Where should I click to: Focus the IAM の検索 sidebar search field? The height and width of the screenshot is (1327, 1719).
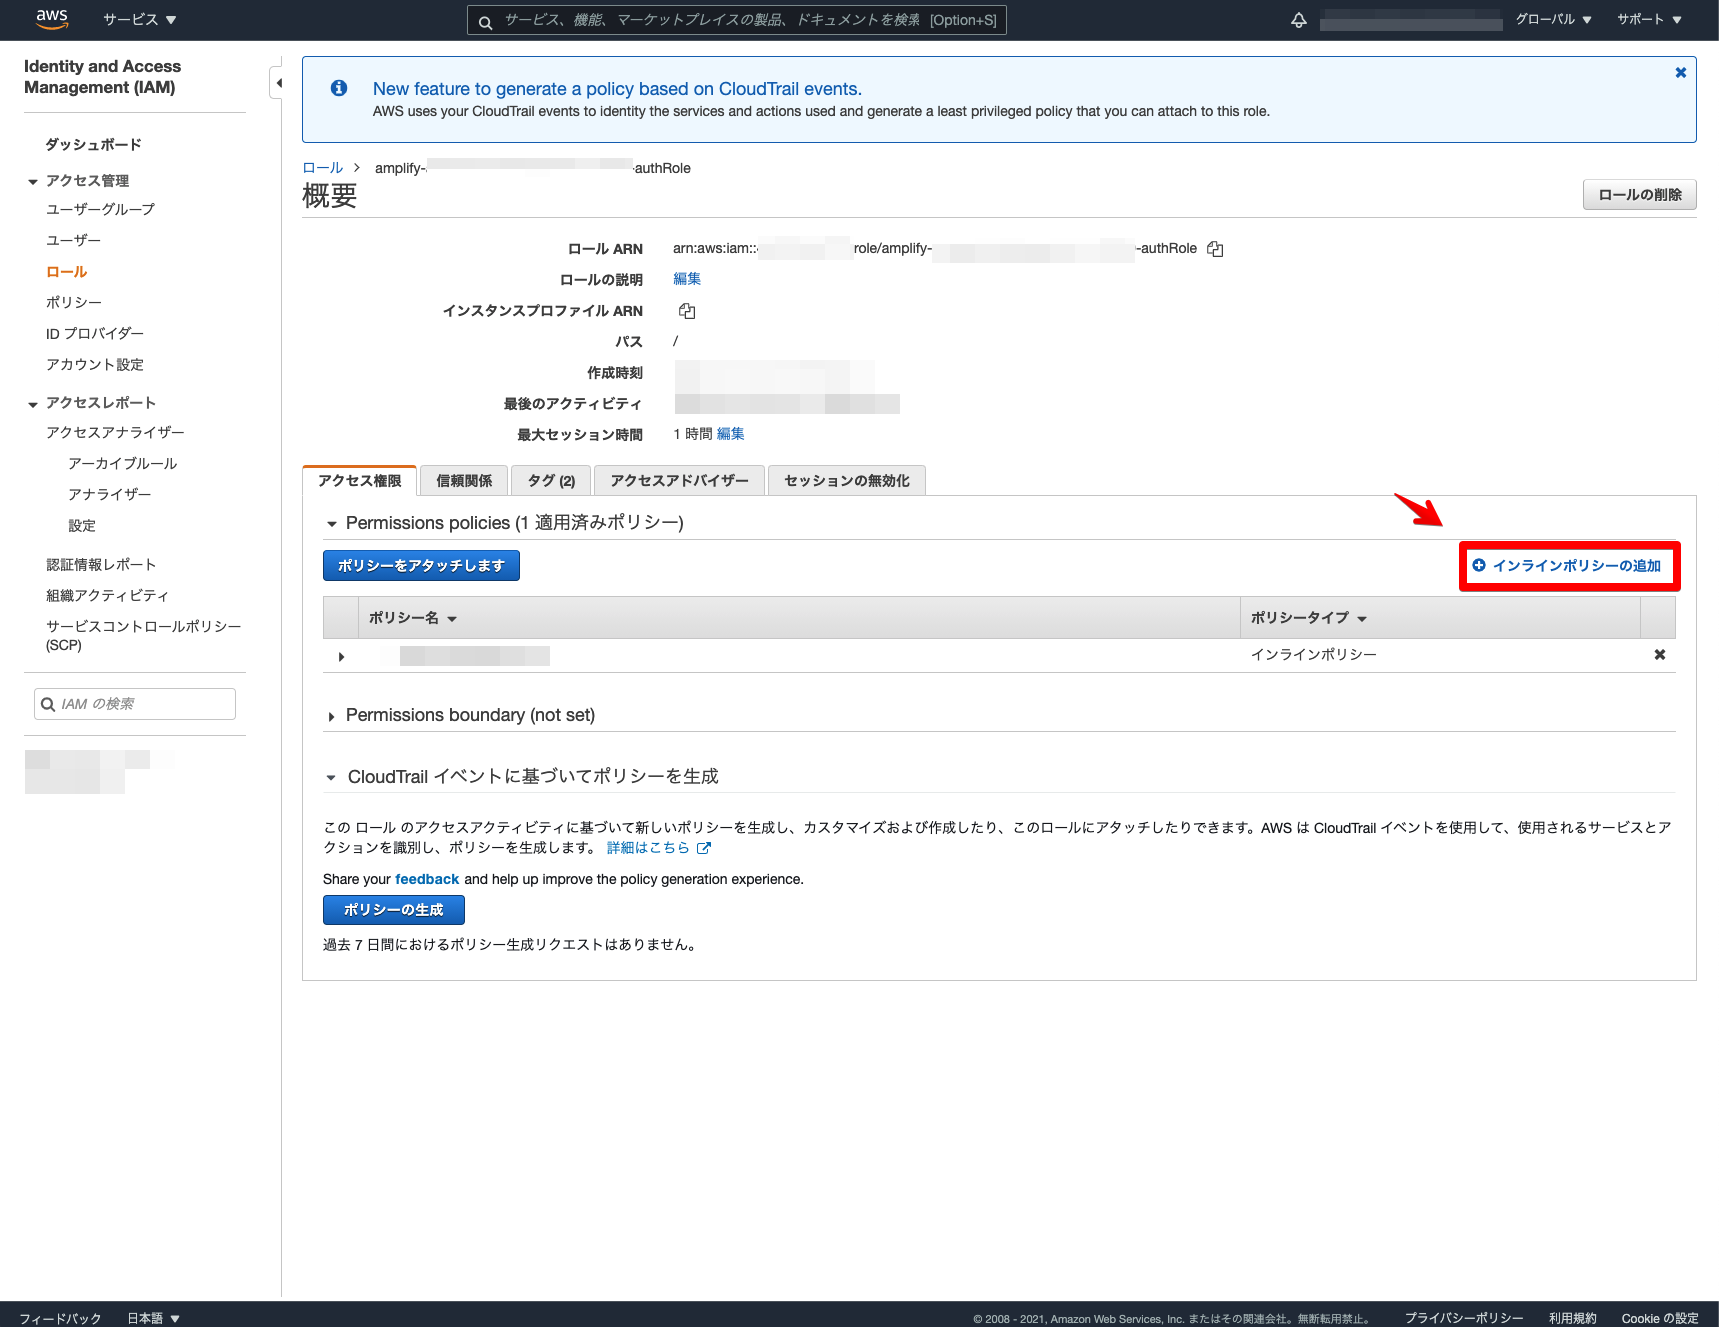[x=135, y=704]
